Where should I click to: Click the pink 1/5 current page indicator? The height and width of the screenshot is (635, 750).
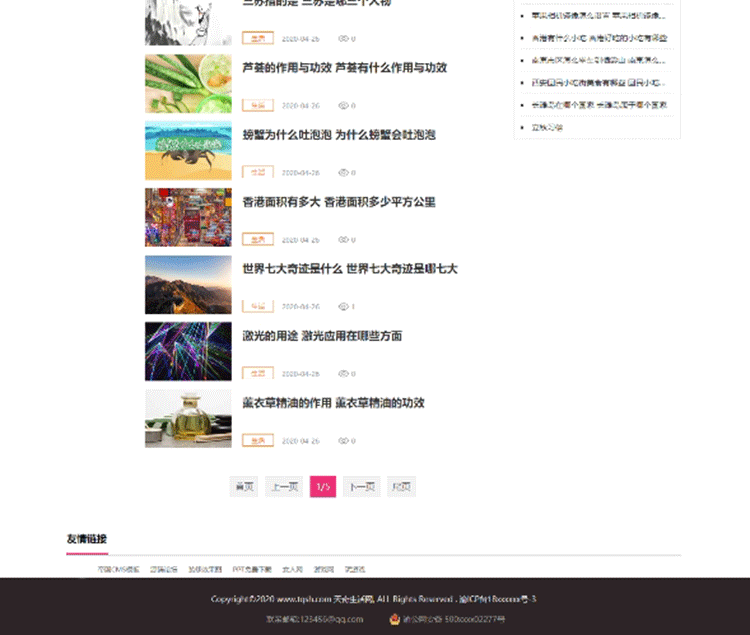323,487
